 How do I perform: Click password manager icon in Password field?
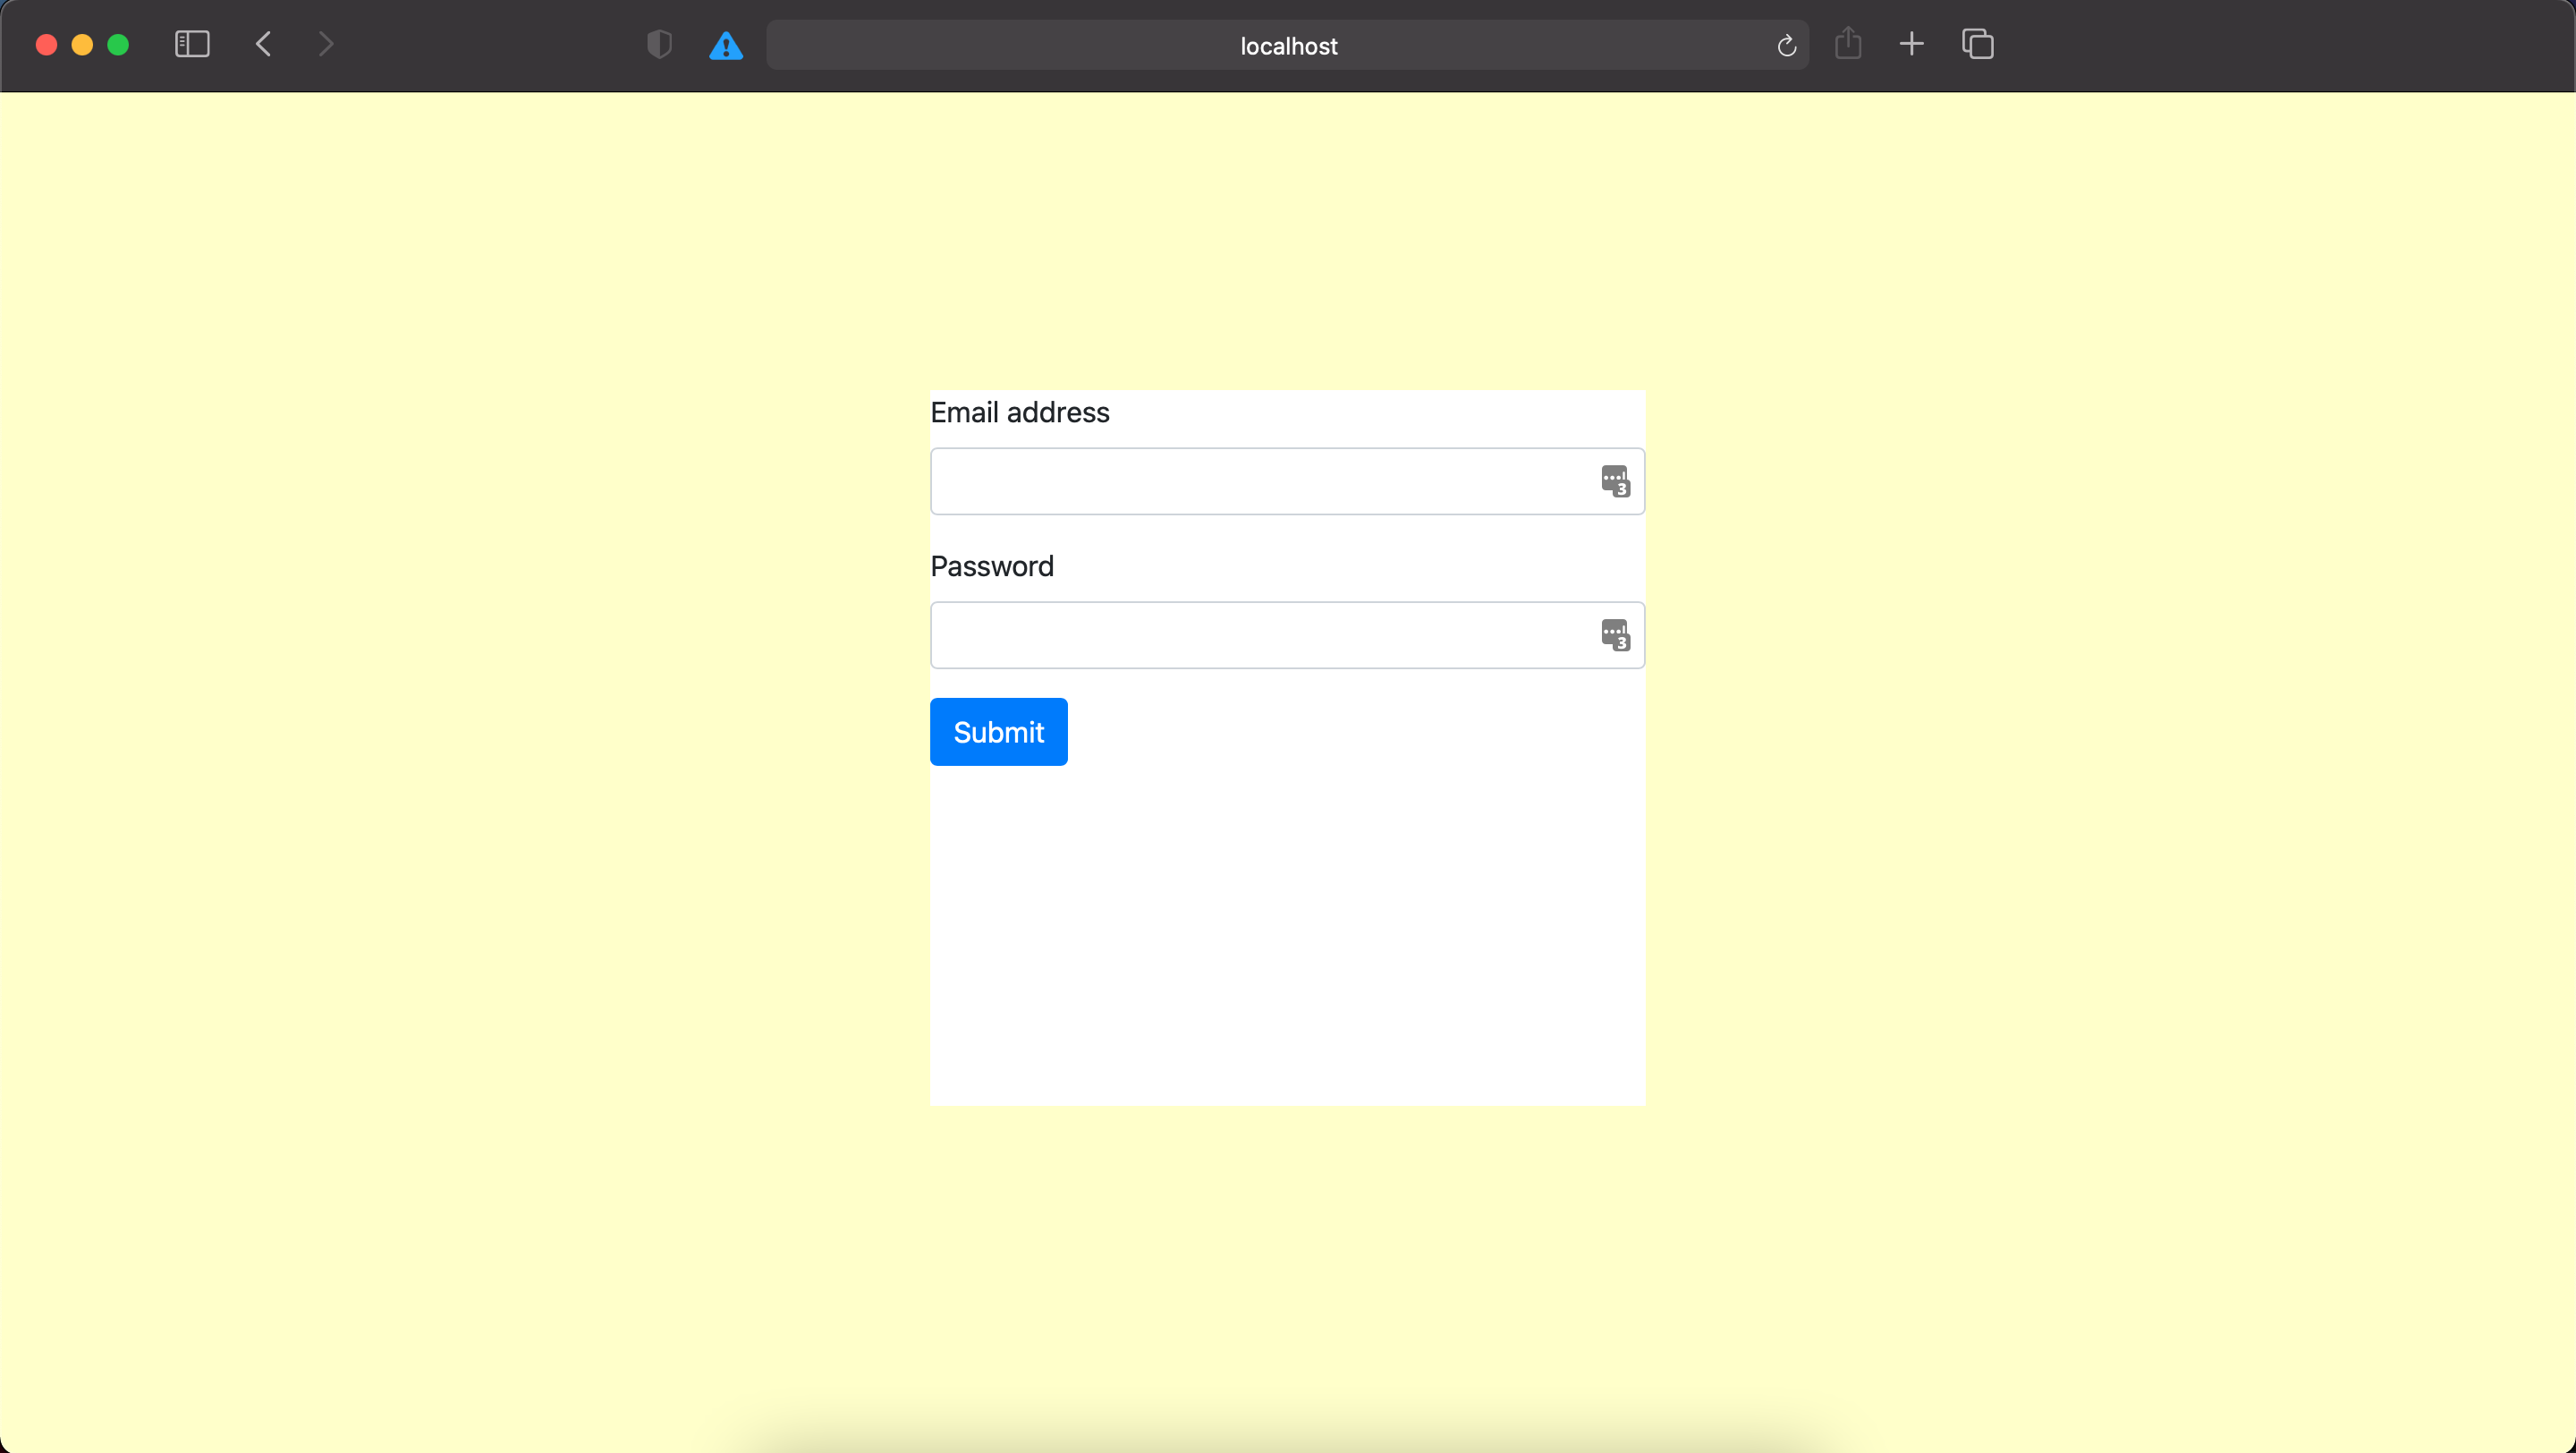(1615, 635)
